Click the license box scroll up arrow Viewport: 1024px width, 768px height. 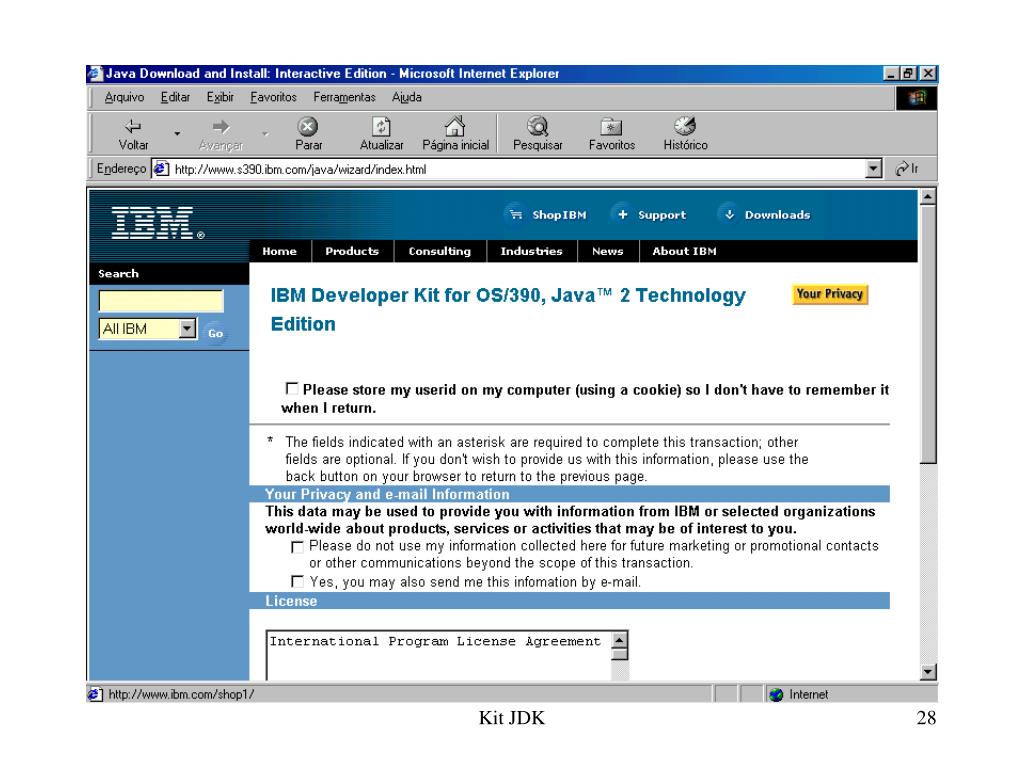click(x=620, y=639)
